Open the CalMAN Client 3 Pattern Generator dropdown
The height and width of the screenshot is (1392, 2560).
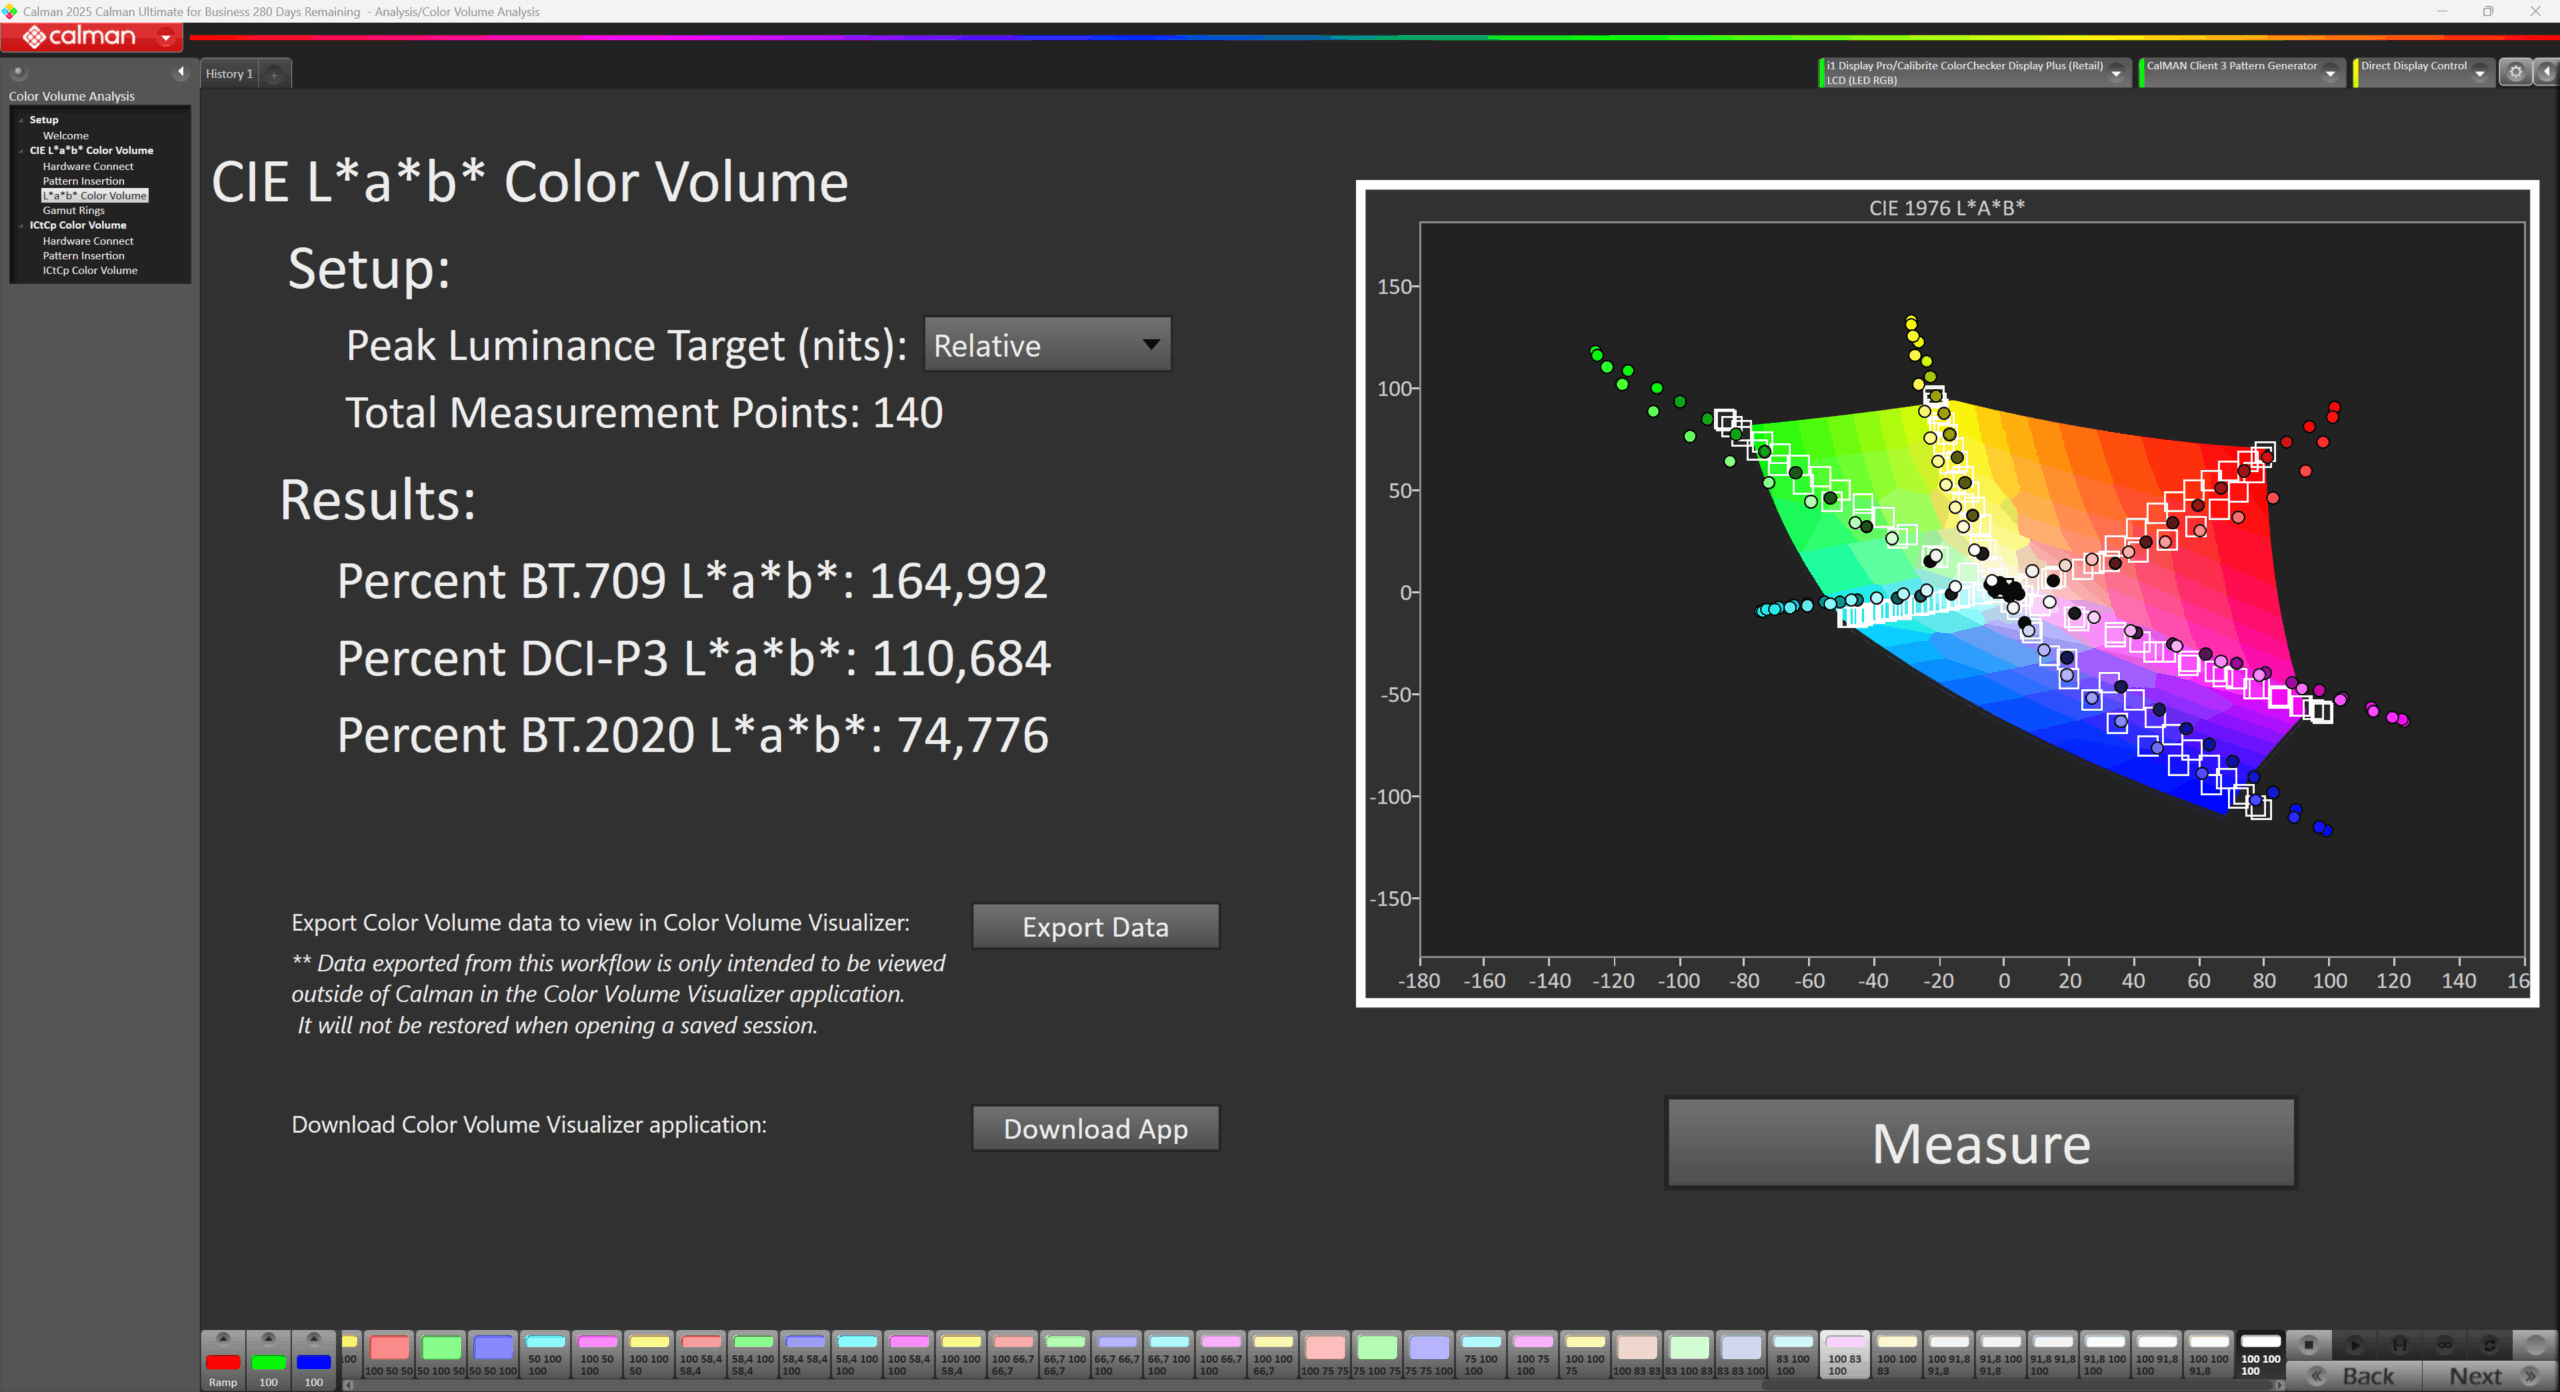pos(2330,72)
